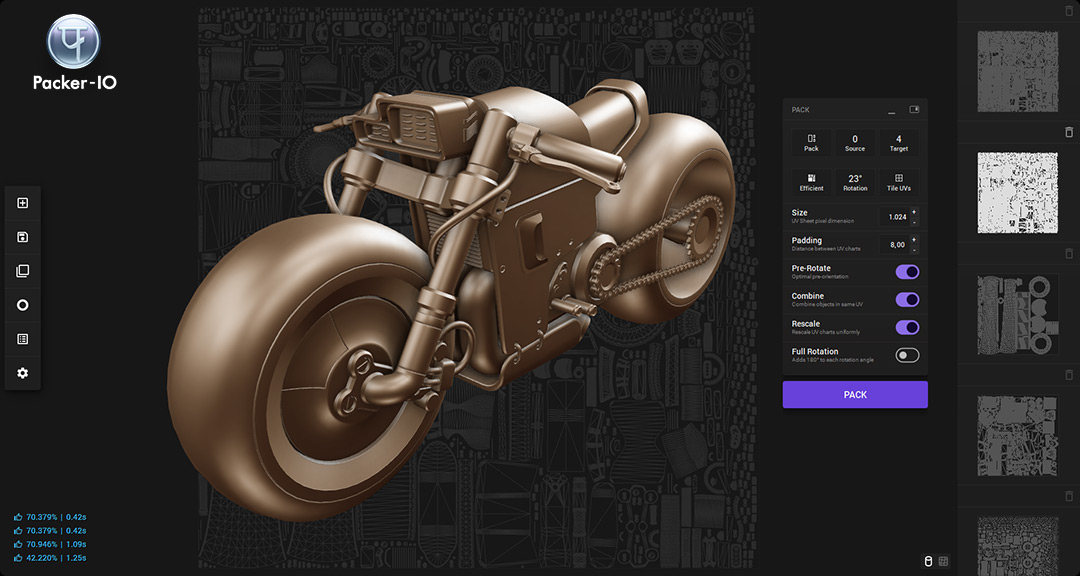Select the Tile UVs option

click(x=899, y=182)
